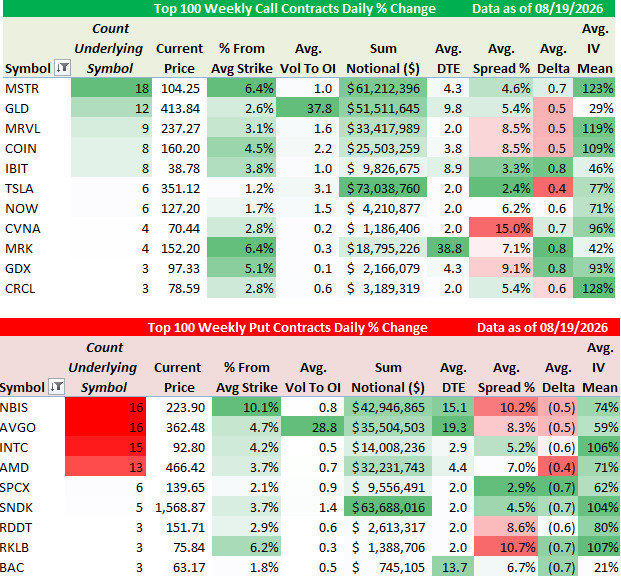Image resolution: width=621 pixels, height=576 pixels.
Task: Click puts table Avg. Vol To OI header
Action: tap(312, 377)
